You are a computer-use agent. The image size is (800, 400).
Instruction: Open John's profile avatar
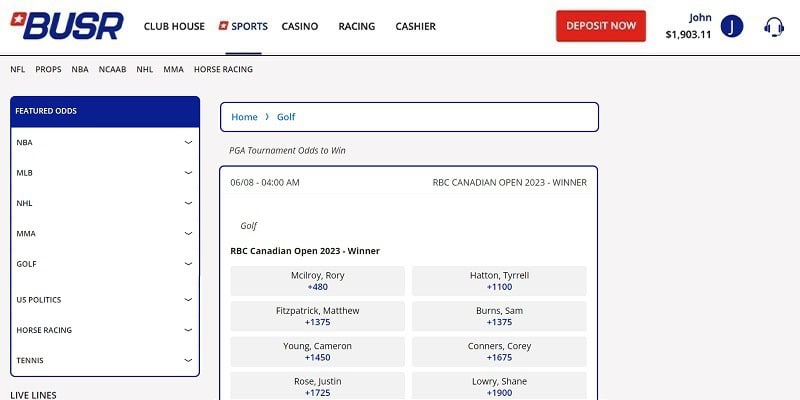coord(732,26)
